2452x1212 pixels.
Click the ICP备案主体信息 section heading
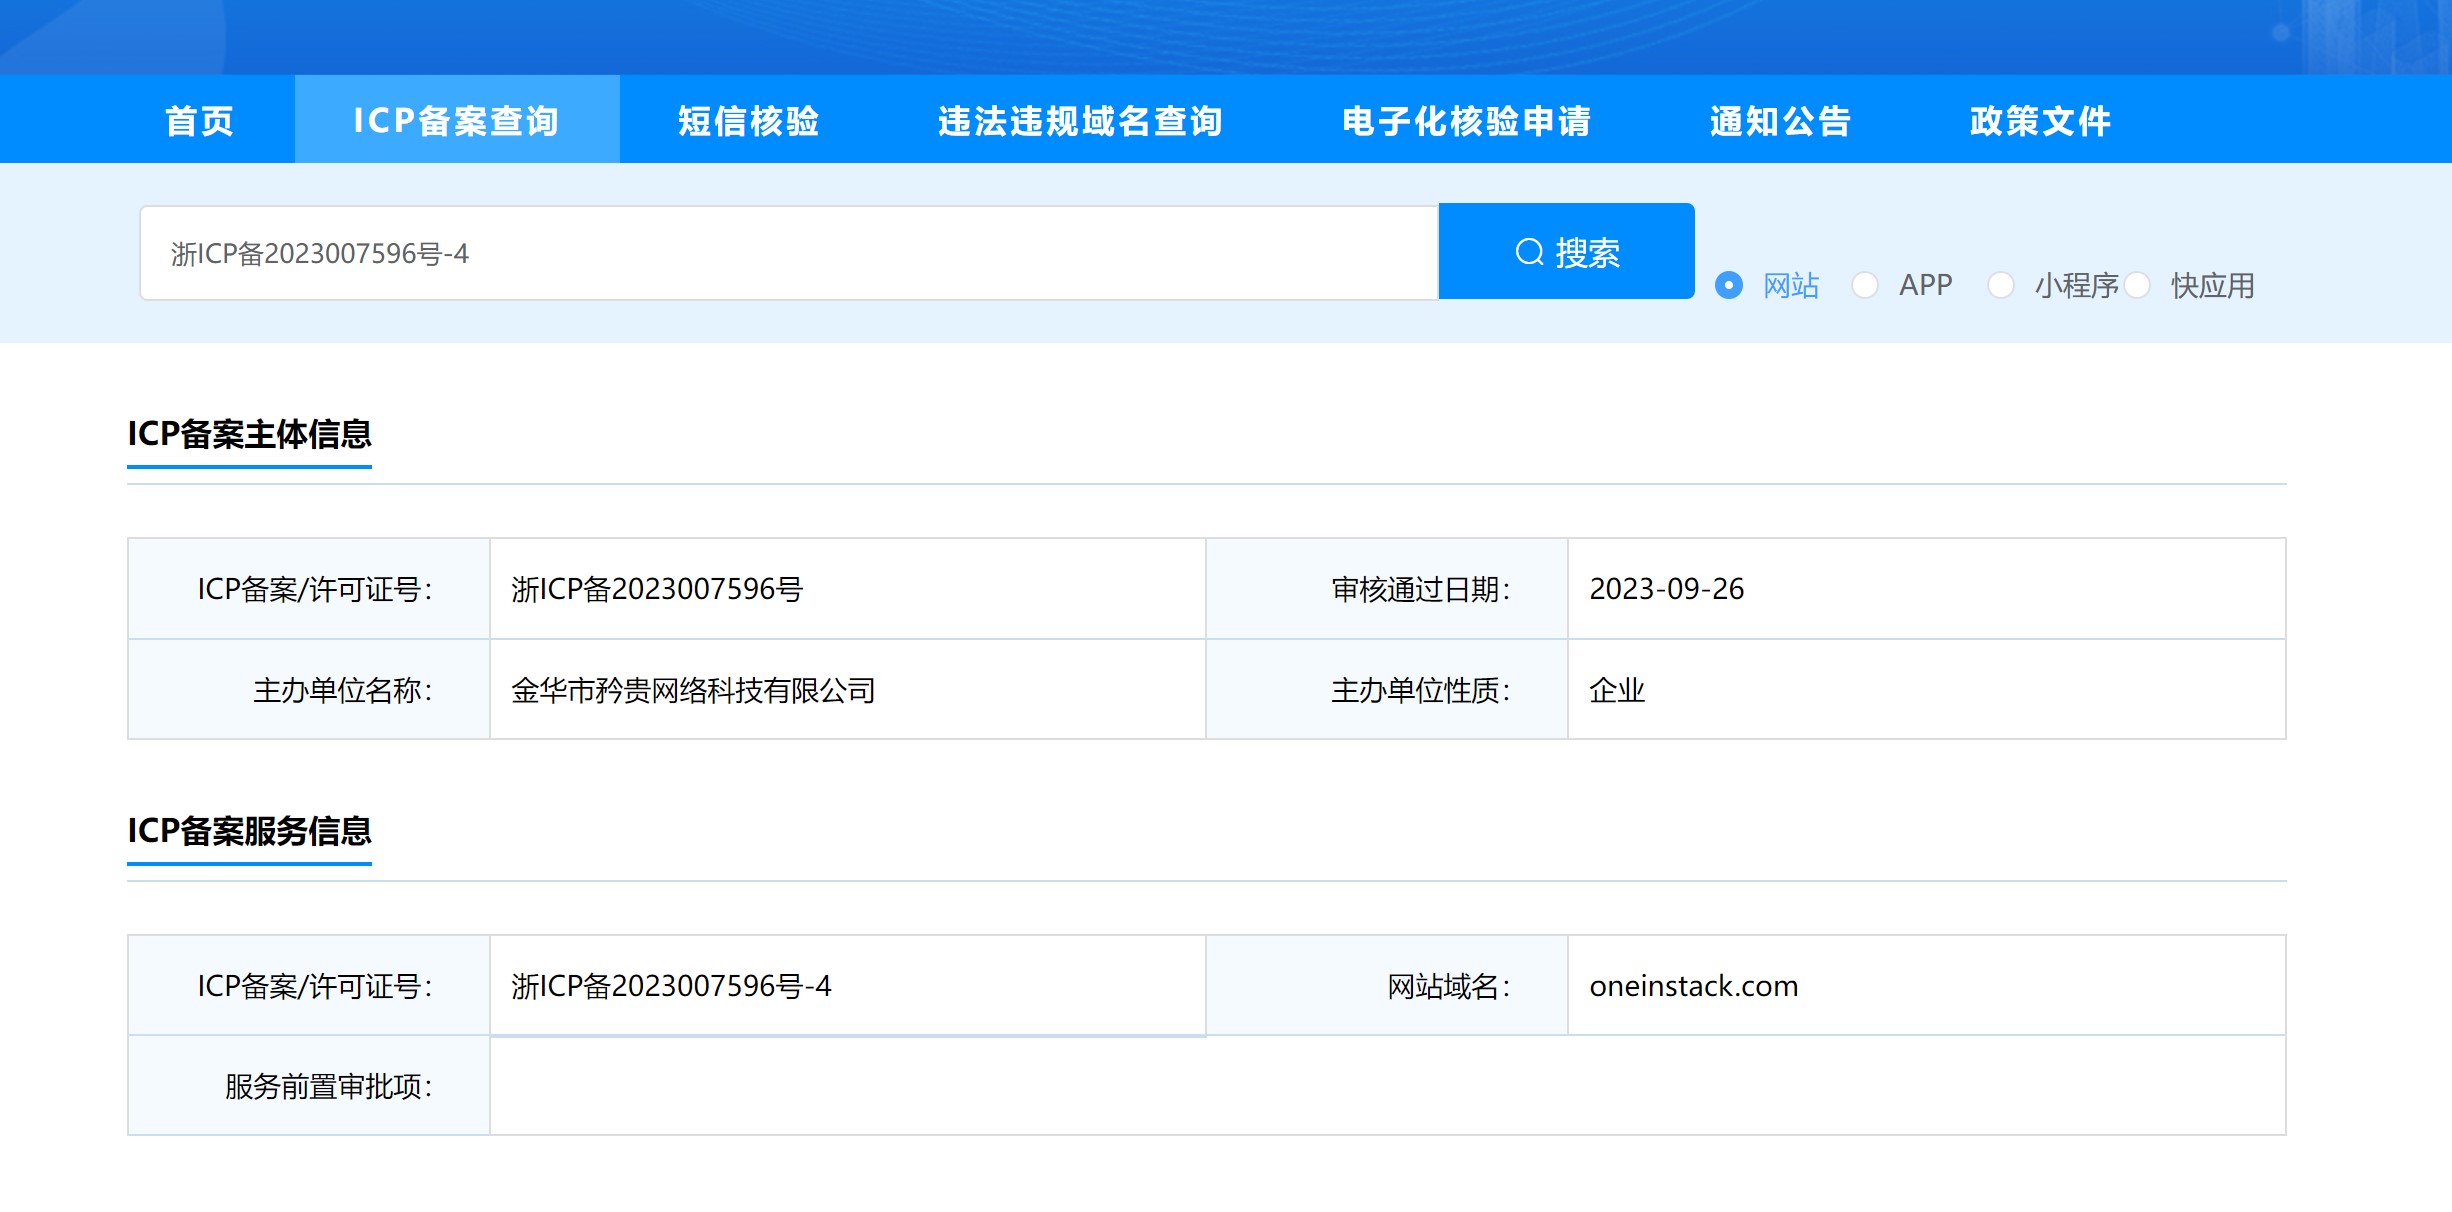coord(249,434)
